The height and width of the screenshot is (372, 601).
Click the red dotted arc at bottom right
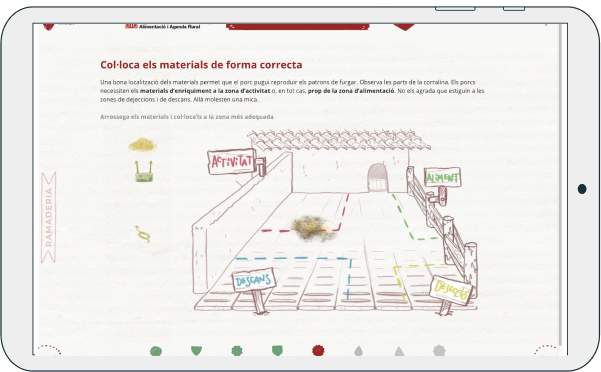click(546, 349)
